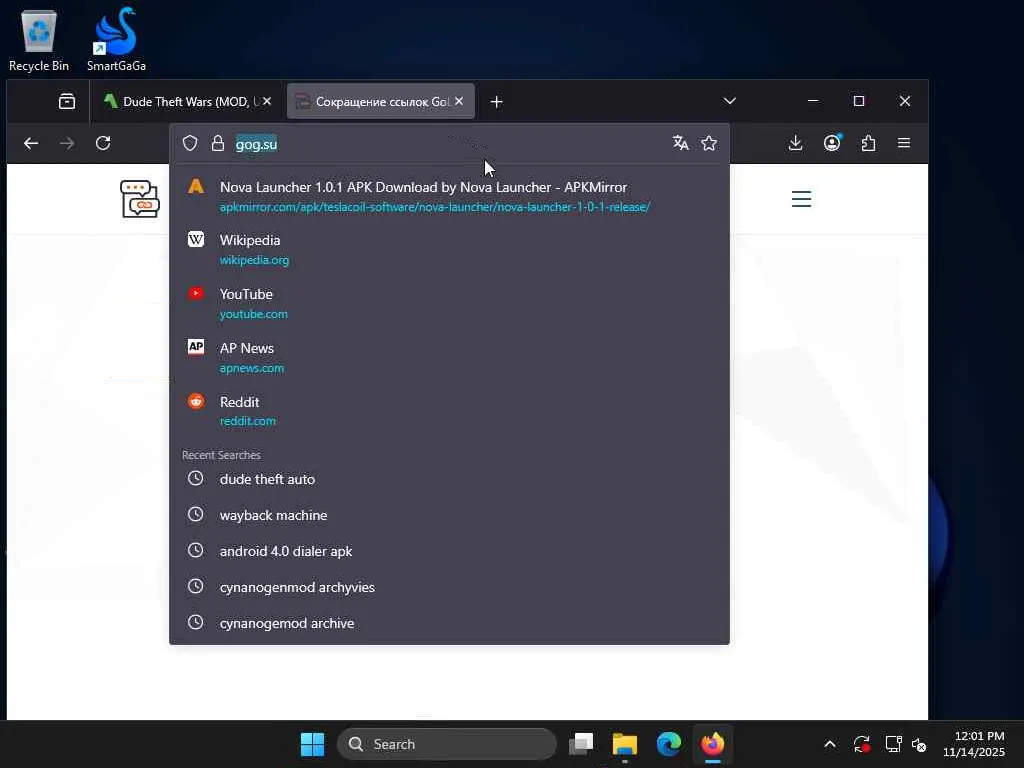
Task: Open a new tab with plus button
Action: pyautogui.click(x=496, y=102)
